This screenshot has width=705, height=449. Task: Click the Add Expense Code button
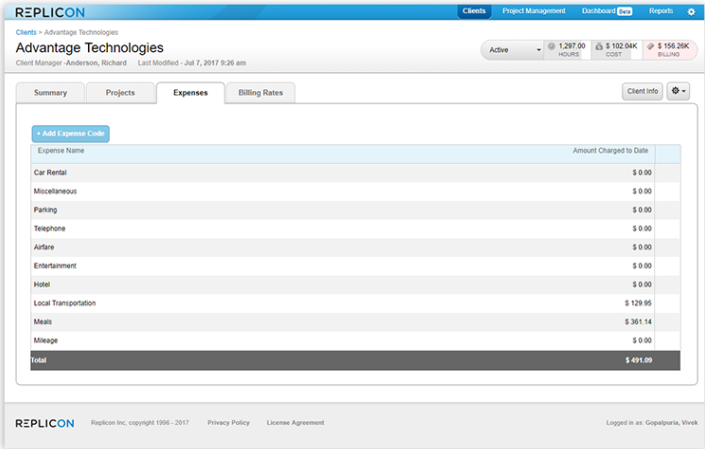[71, 133]
